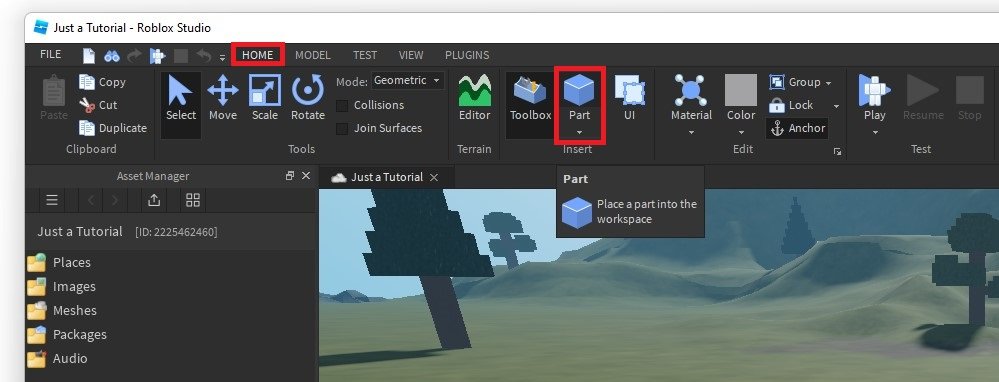Expand the Part type dropdown arrow
The image size is (999, 382).
[579, 132]
